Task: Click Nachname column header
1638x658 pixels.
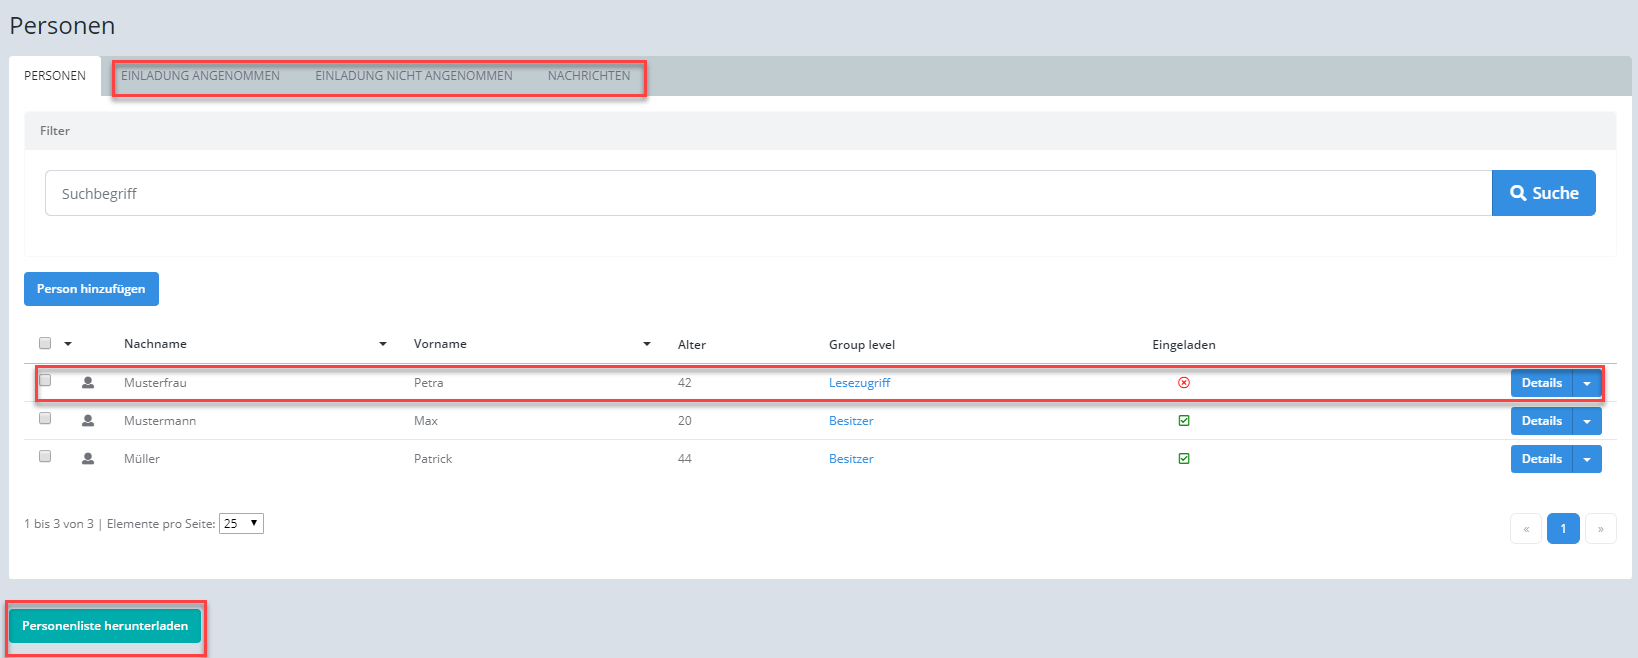Action: (x=155, y=344)
